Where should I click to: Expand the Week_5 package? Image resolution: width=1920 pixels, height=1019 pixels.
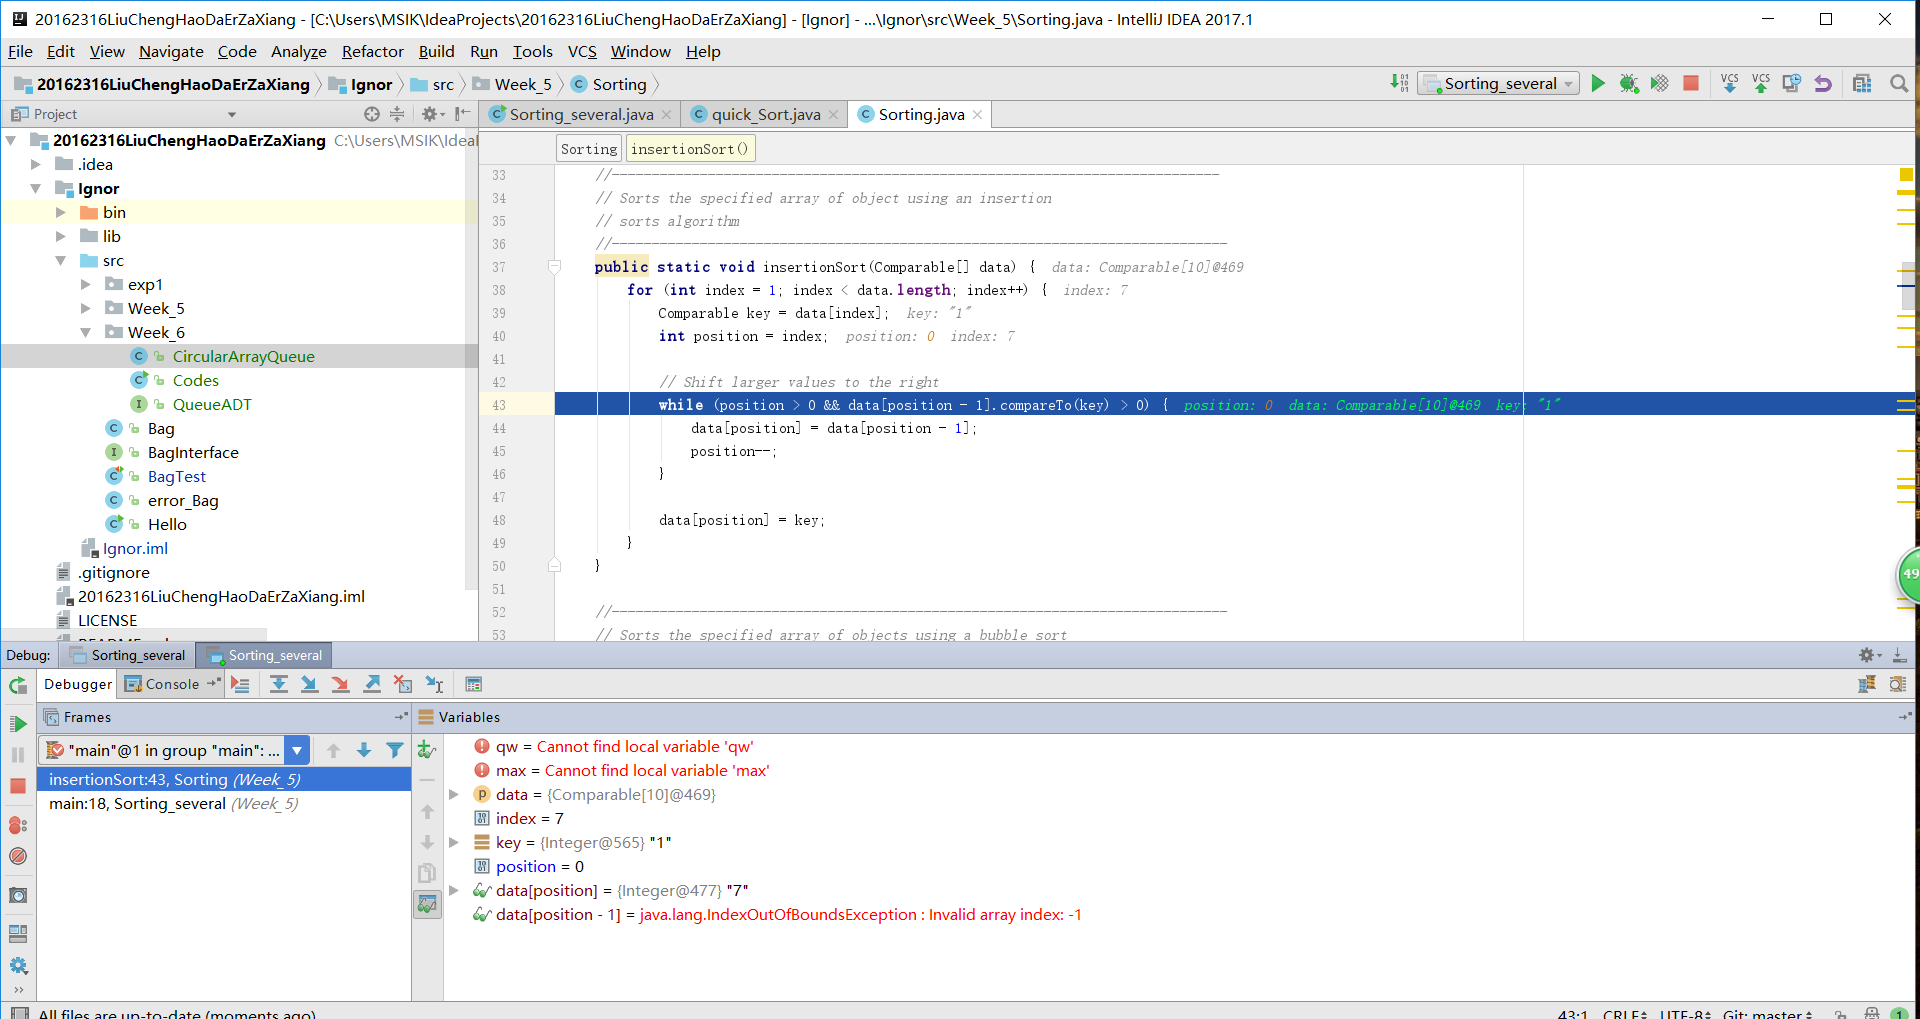pyautogui.click(x=86, y=308)
